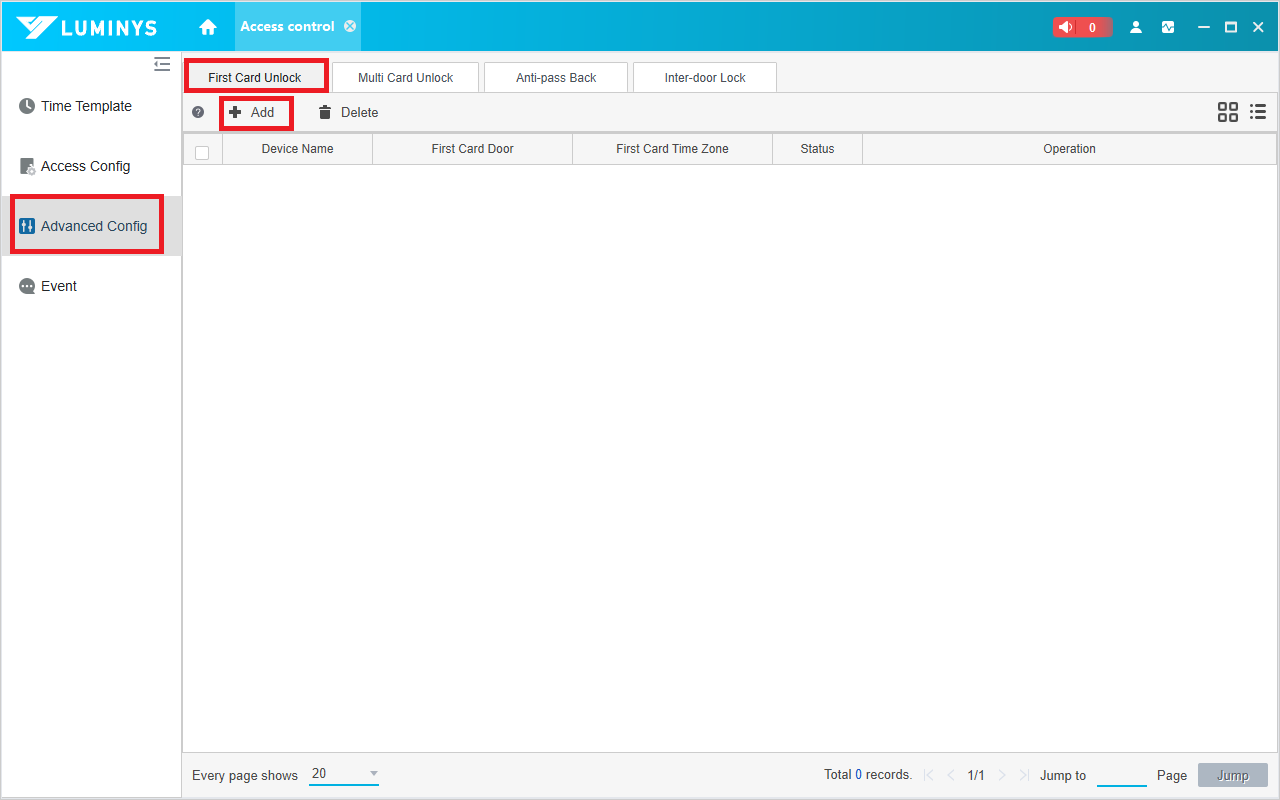Open the page size dropdown
This screenshot has width=1280, height=800.
click(x=344, y=774)
